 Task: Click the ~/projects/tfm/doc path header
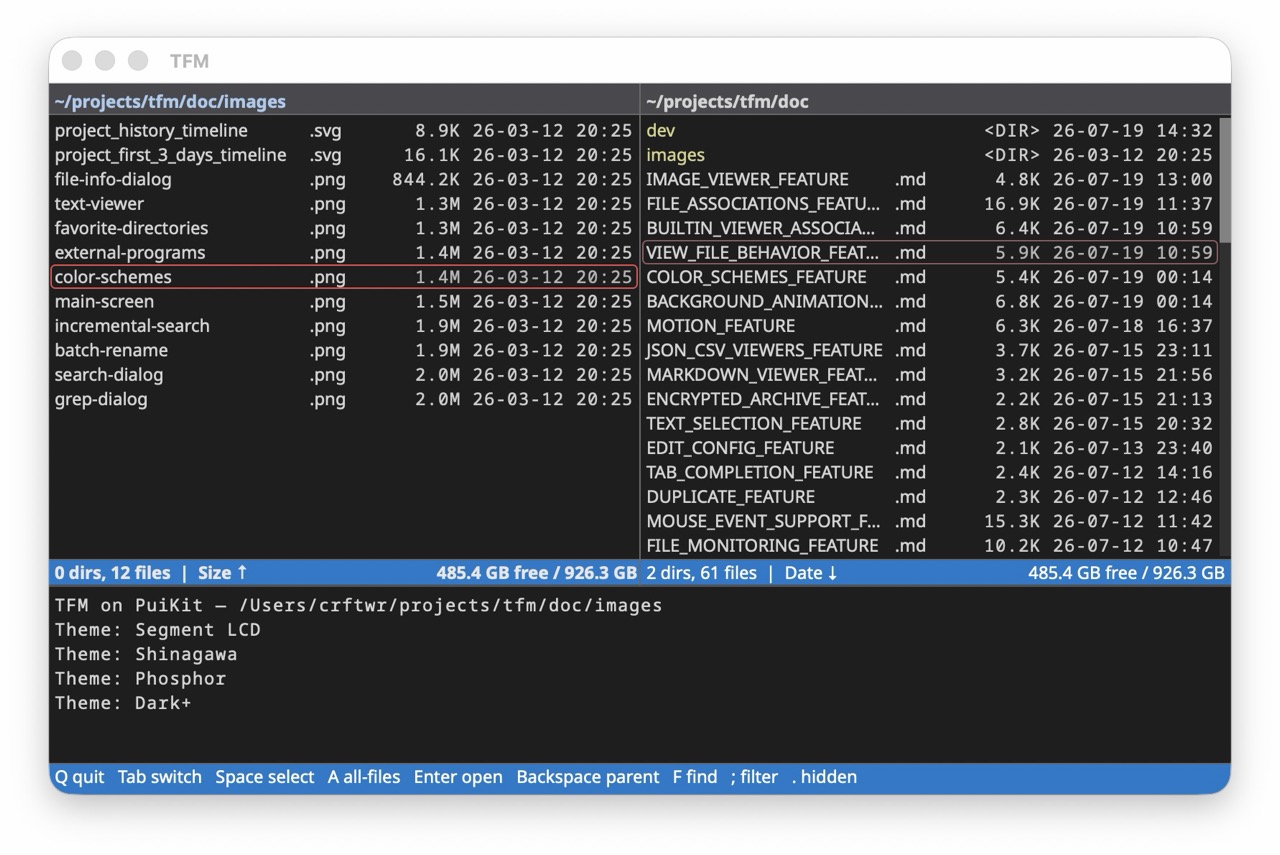tap(727, 102)
